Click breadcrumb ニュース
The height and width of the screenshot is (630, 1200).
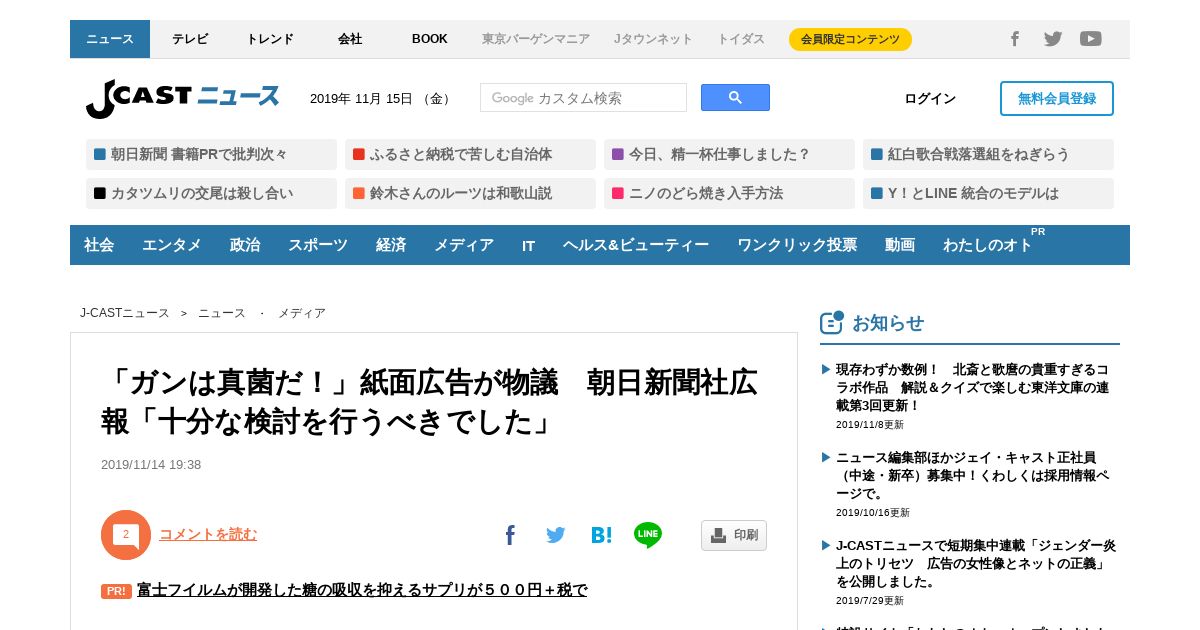click(222, 313)
